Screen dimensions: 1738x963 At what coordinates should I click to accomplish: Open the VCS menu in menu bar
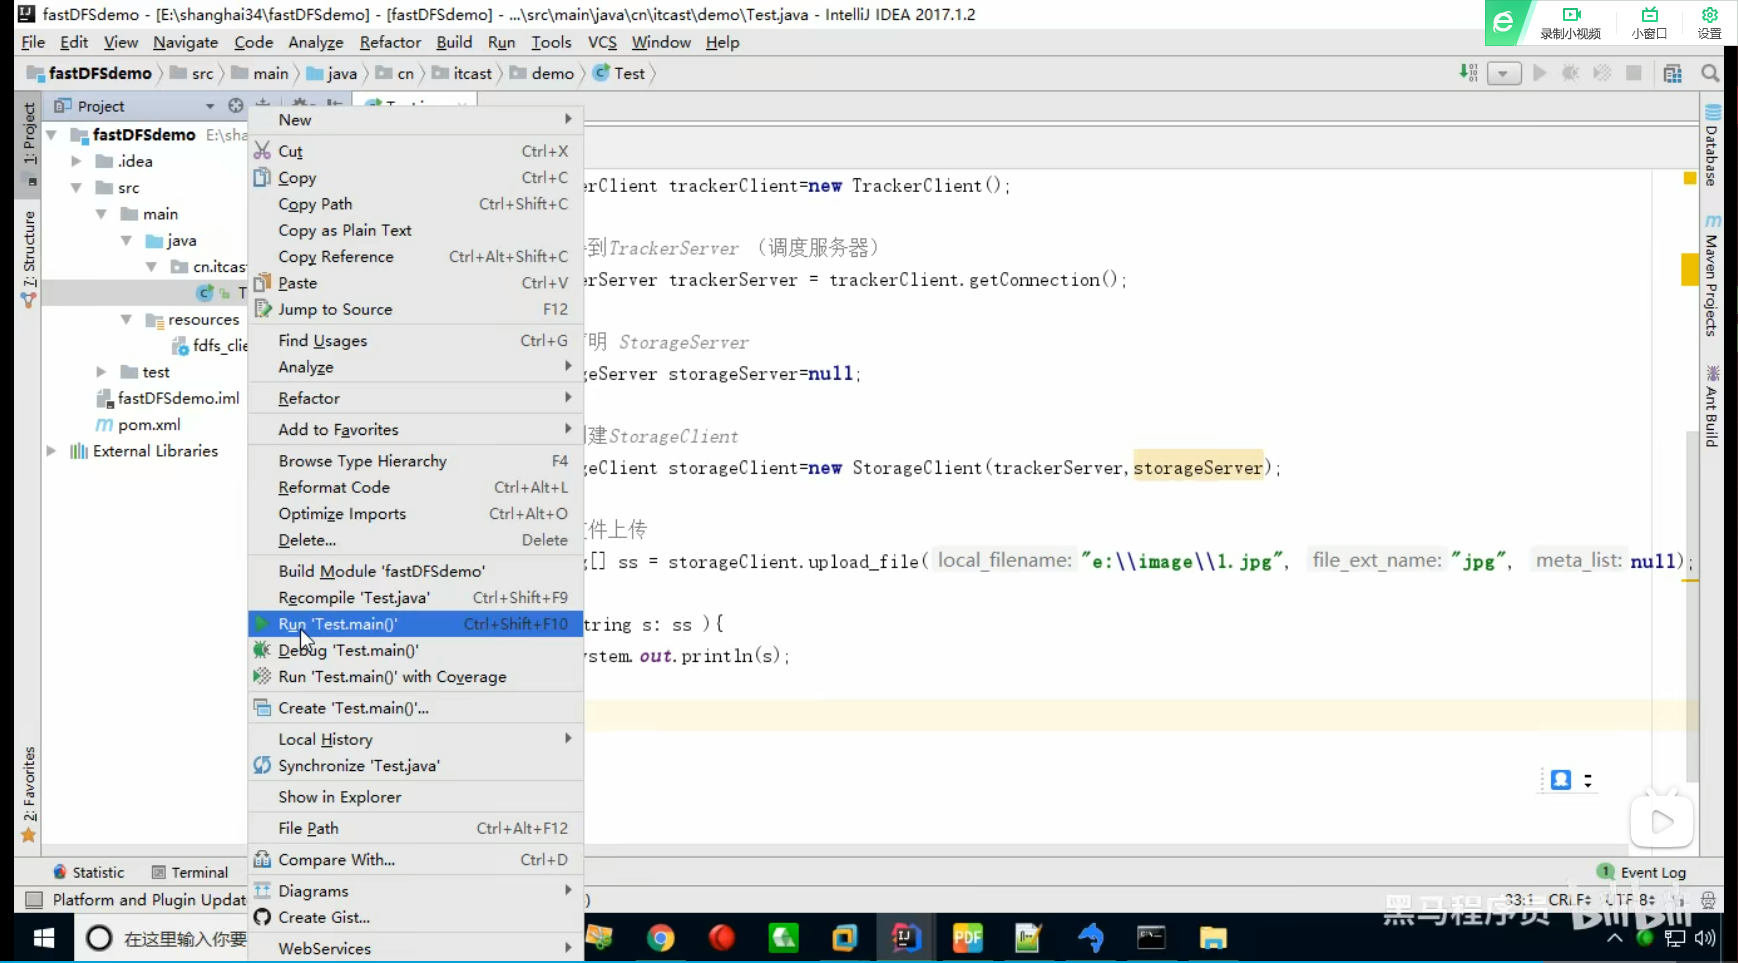click(x=602, y=42)
